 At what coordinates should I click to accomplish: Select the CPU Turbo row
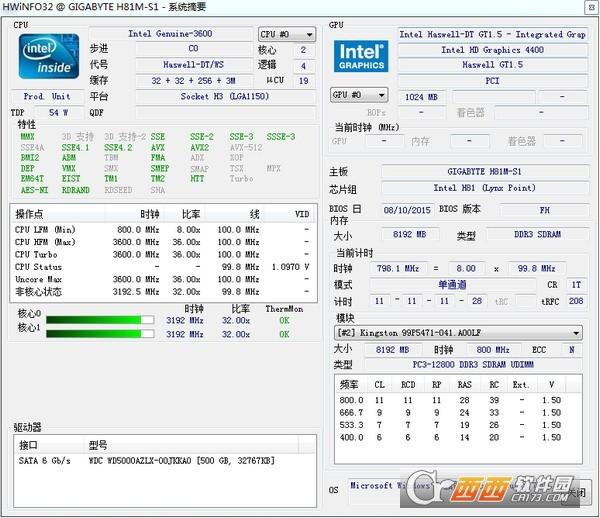[x=163, y=254]
